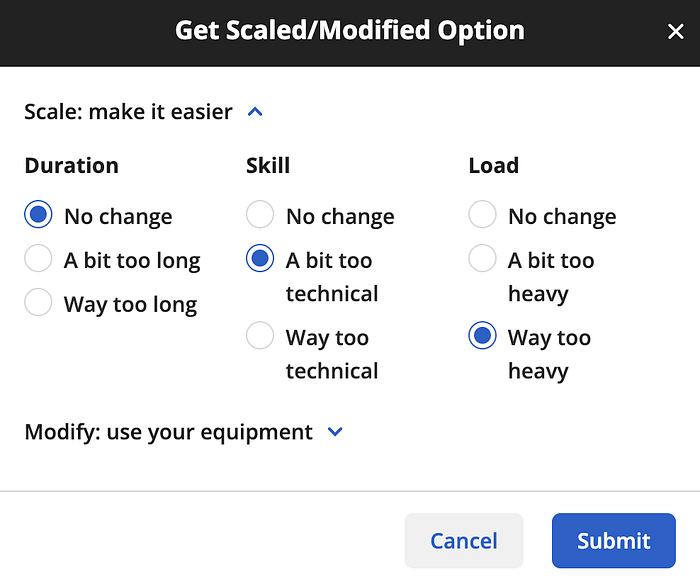Choose 'A bit too long' duration option

pos(38,258)
